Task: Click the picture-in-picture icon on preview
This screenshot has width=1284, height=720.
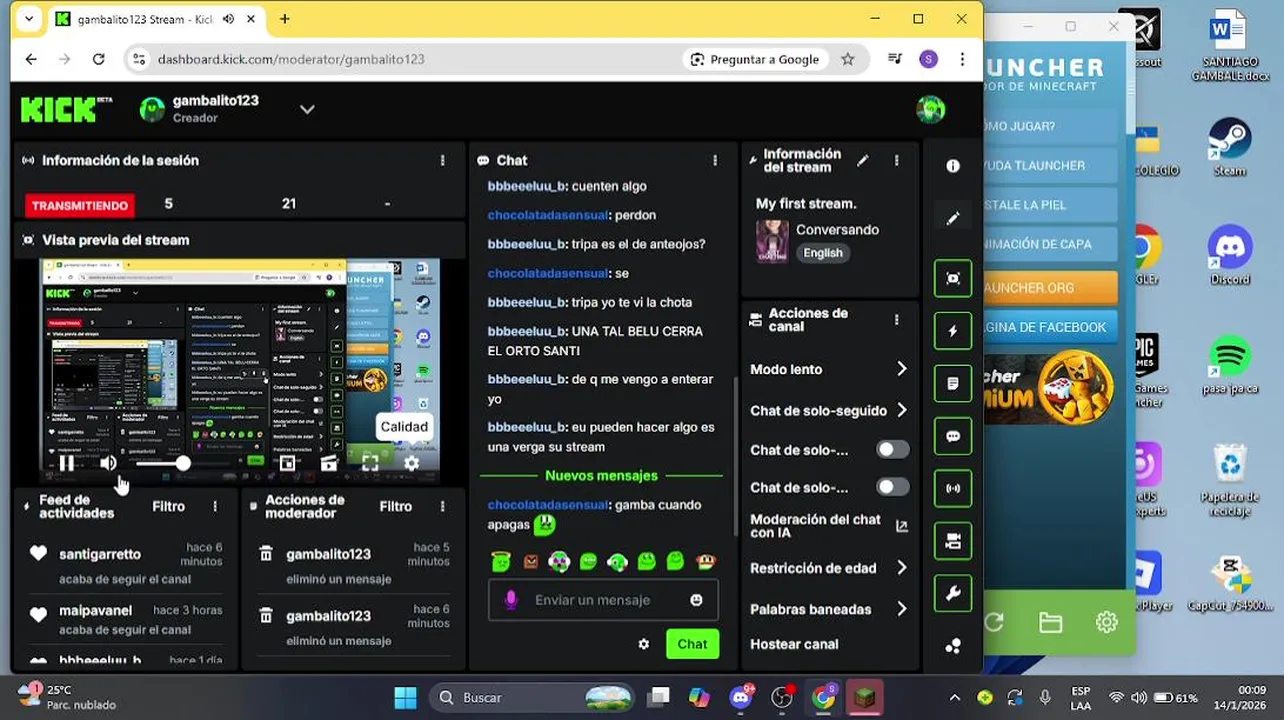Action: click(288, 463)
